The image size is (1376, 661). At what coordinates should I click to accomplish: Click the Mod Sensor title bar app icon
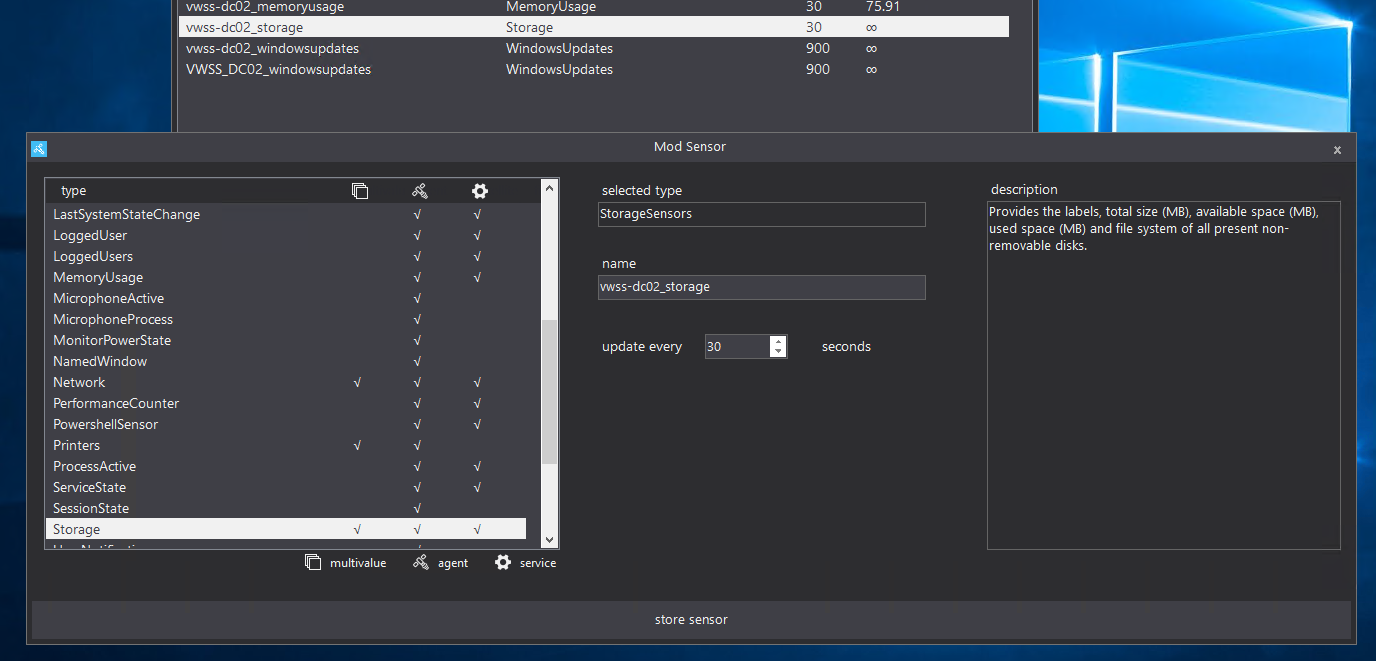point(38,148)
